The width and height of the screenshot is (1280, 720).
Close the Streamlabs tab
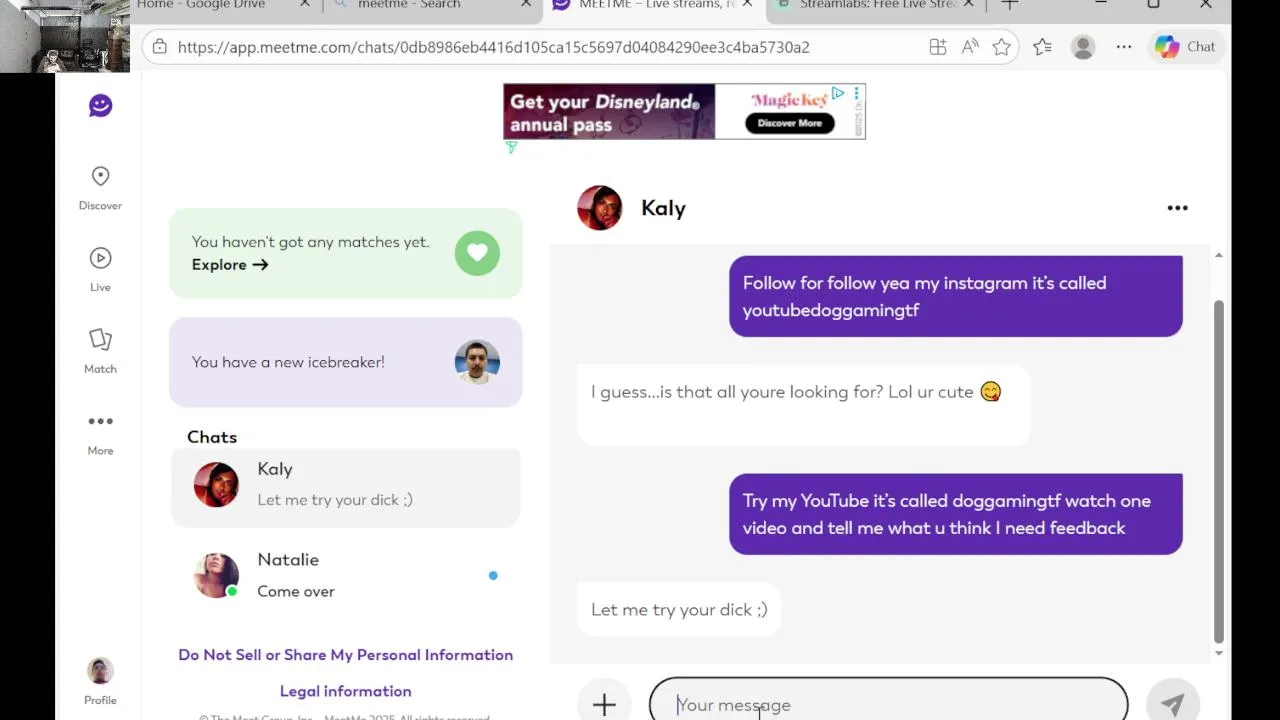pos(968,5)
